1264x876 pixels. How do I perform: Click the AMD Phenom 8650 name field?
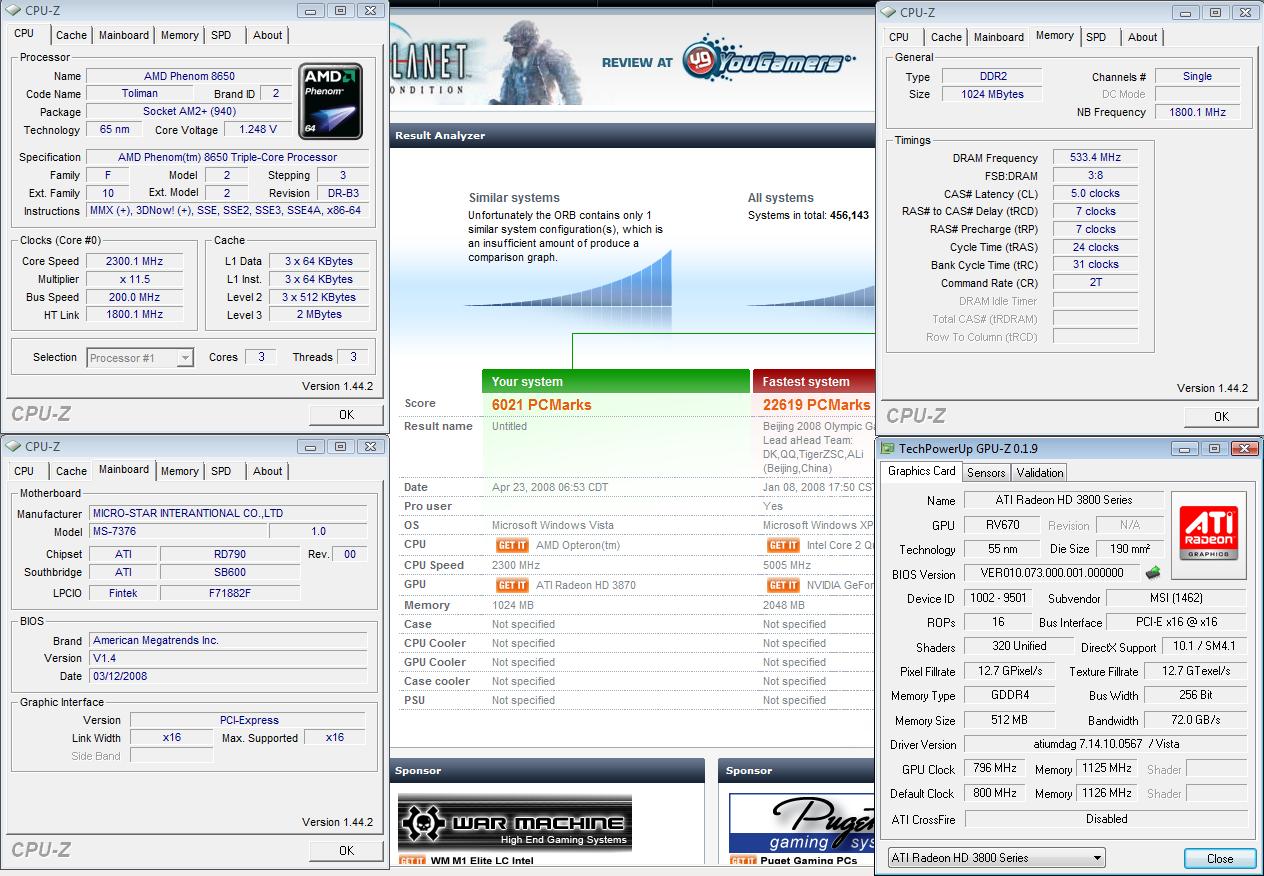[189, 76]
